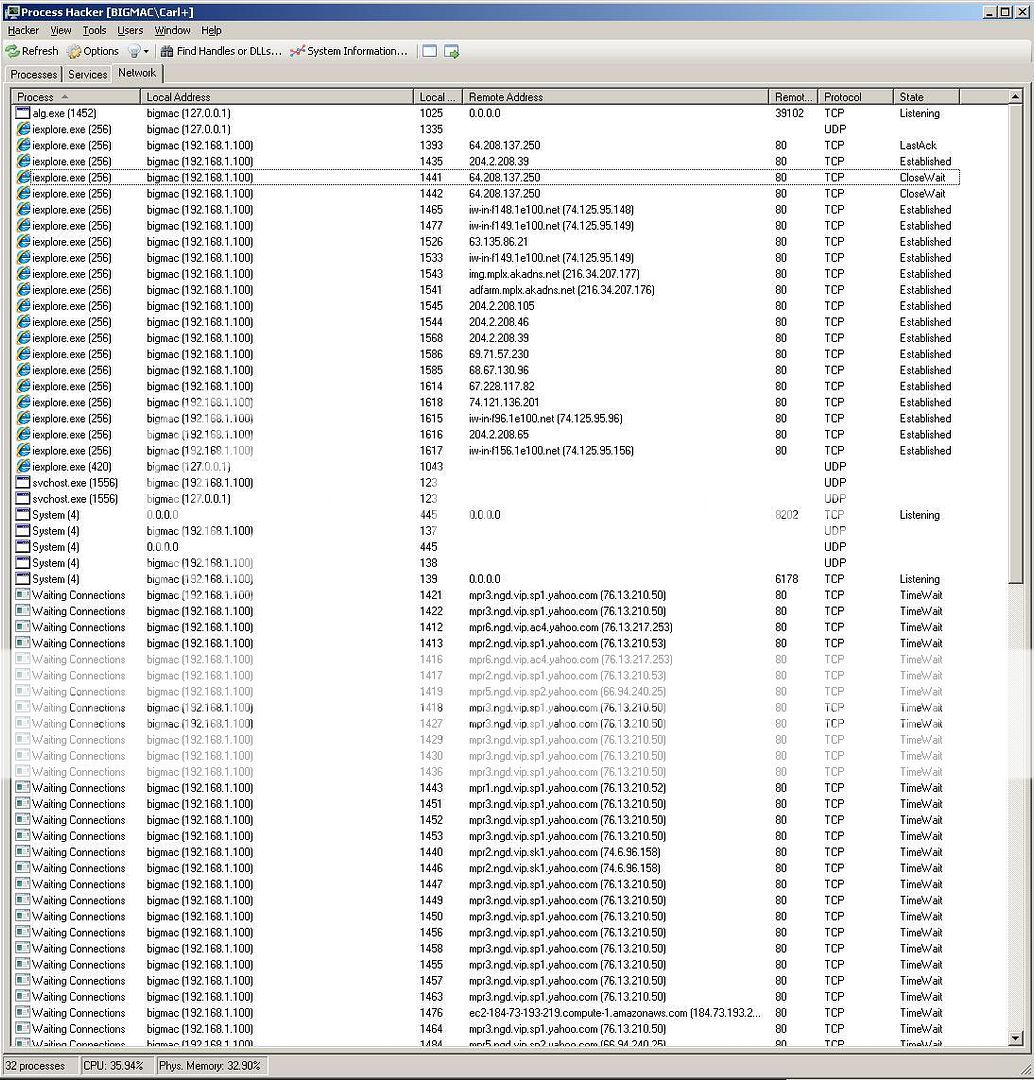Click Waiting Connections icon on port 1463 row

pos(23,997)
